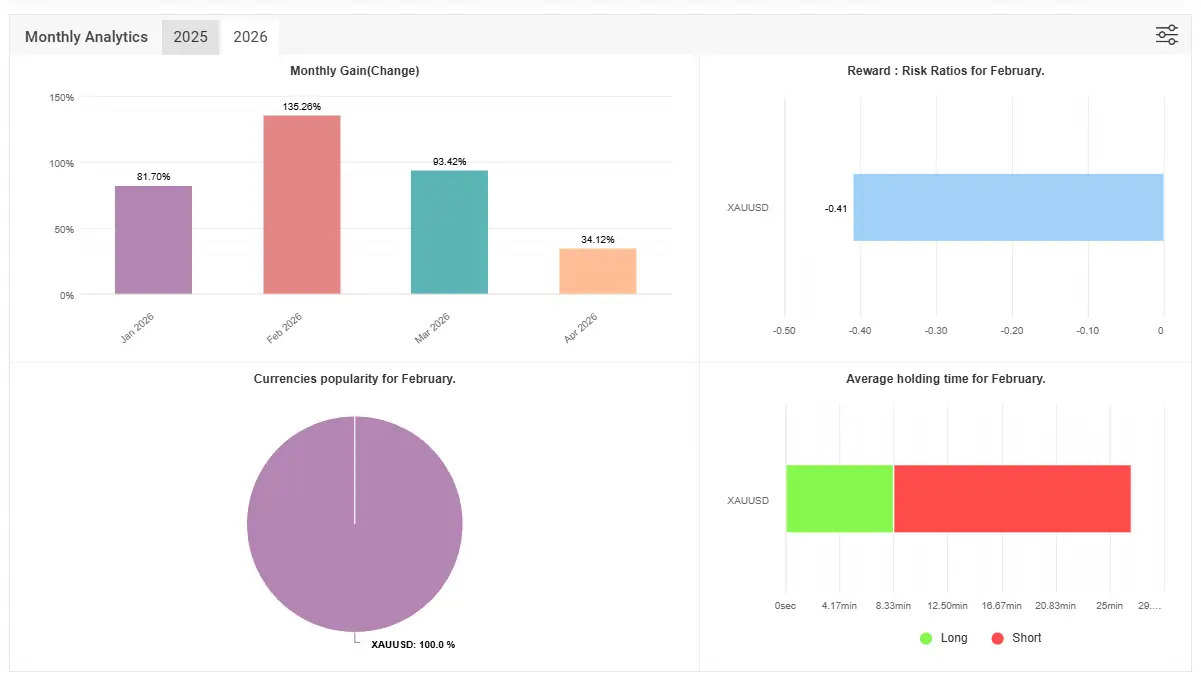Image resolution: width=1201 pixels, height=678 pixels.
Task: Click the green Long legend circle
Action: 926,638
